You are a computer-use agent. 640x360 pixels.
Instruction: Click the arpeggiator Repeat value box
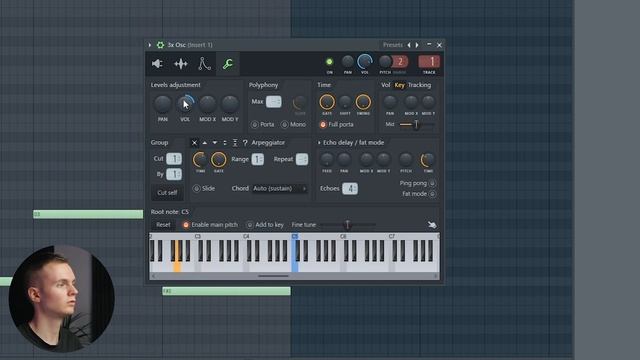point(302,159)
